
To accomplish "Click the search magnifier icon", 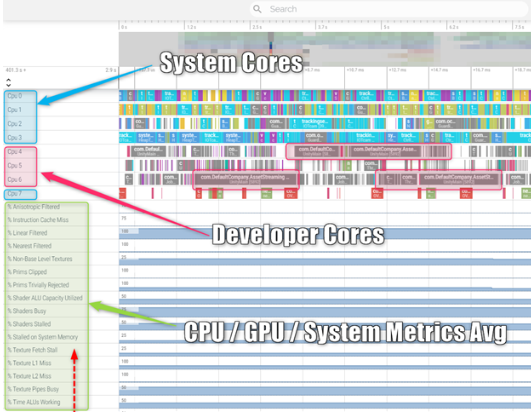I will click(257, 9).
